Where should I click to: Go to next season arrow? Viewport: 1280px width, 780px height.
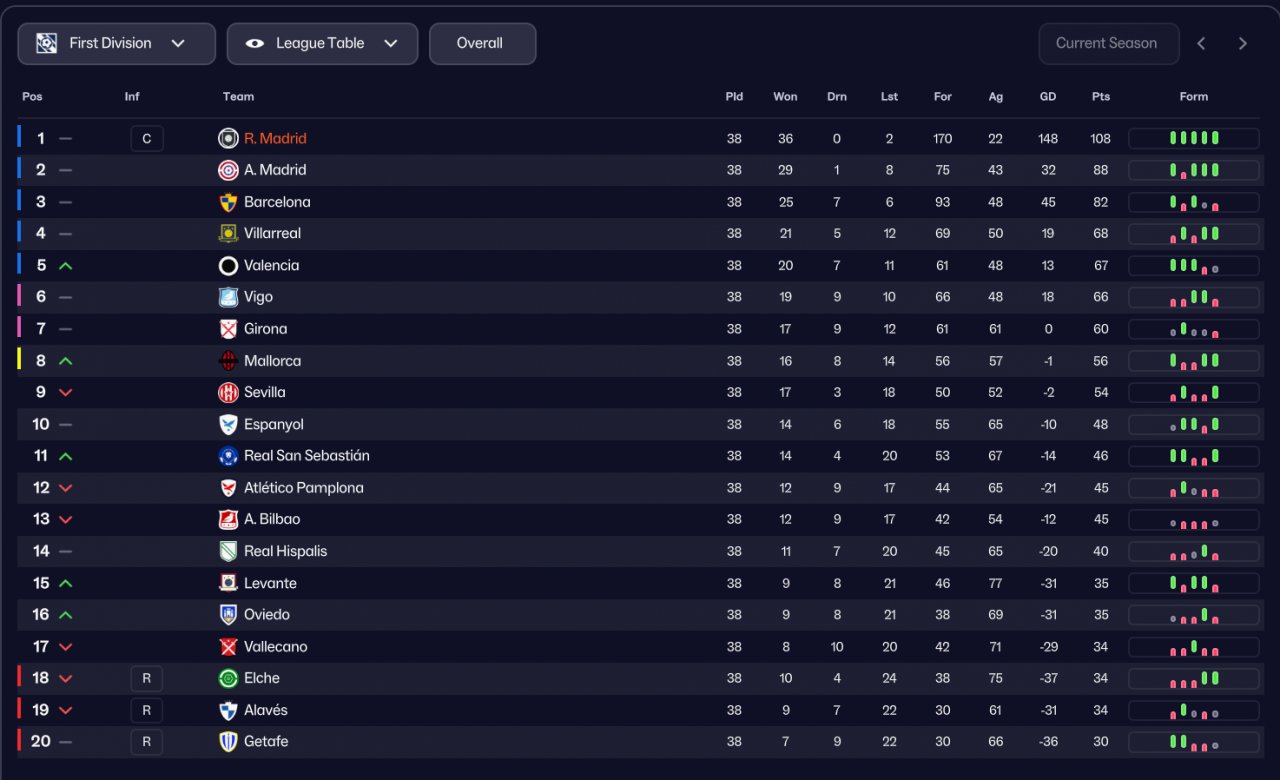coord(1243,44)
